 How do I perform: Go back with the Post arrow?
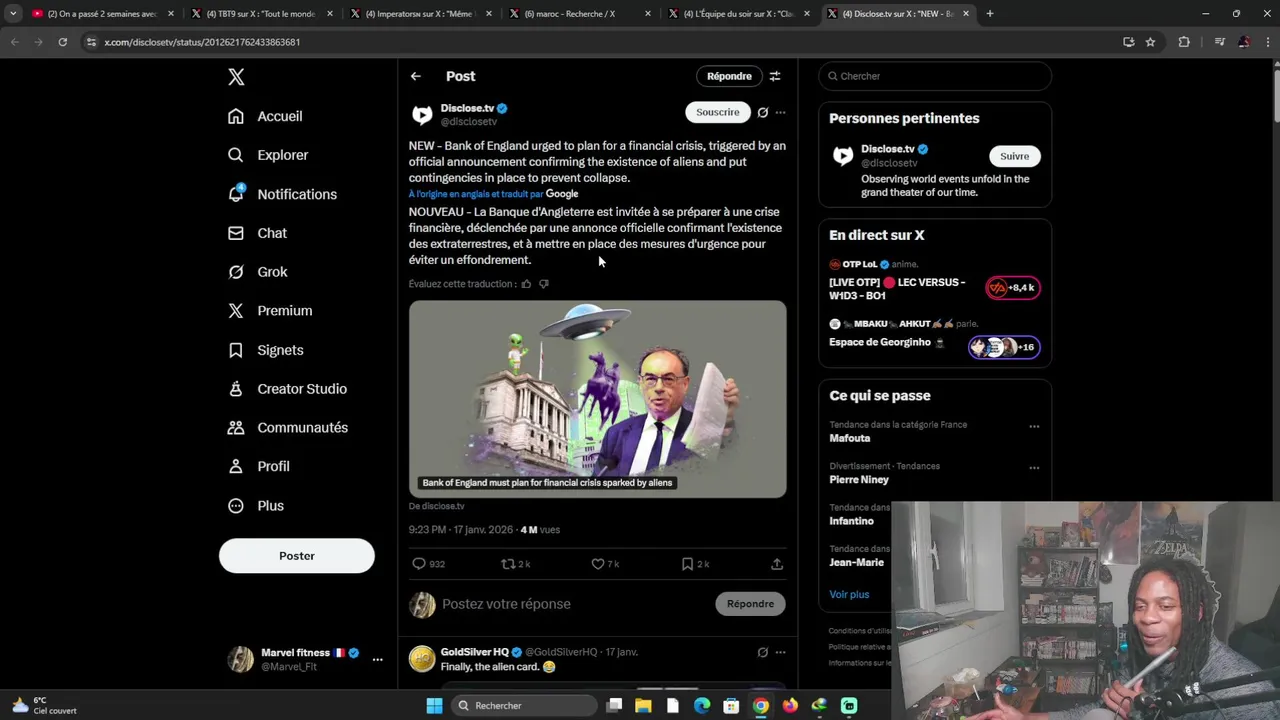click(x=416, y=76)
